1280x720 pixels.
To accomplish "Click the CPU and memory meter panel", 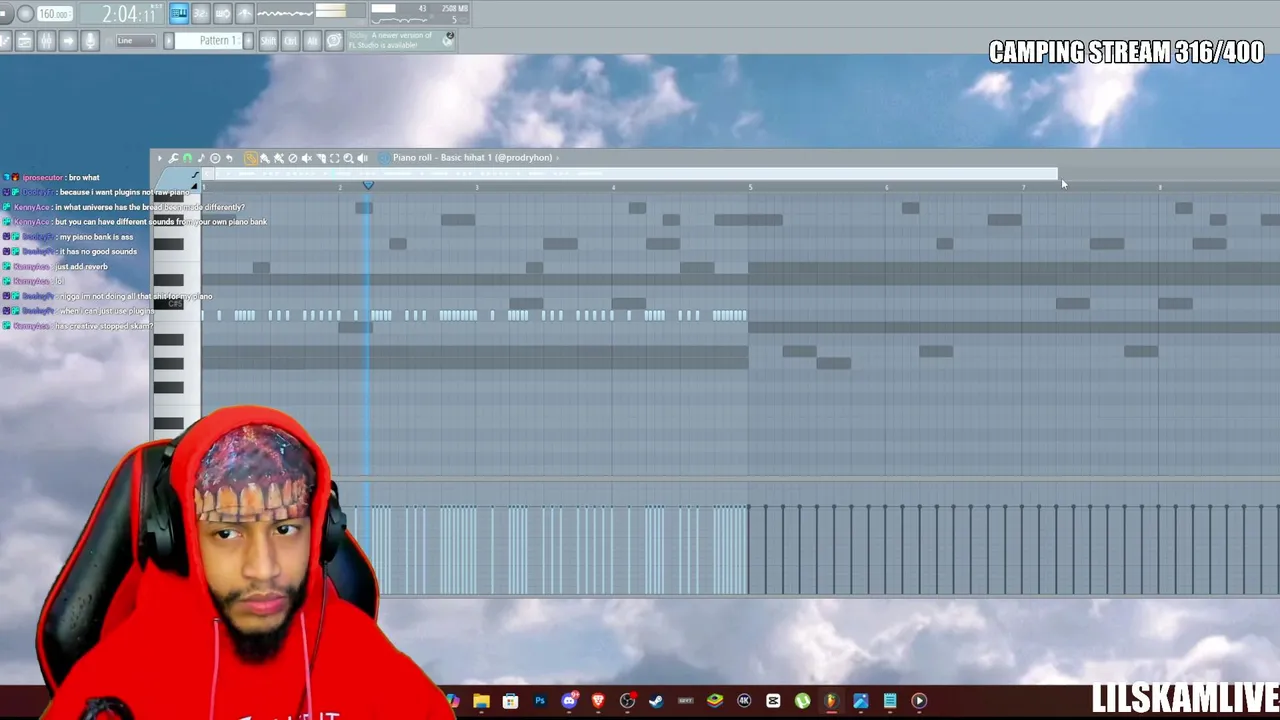I will (x=419, y=14).
